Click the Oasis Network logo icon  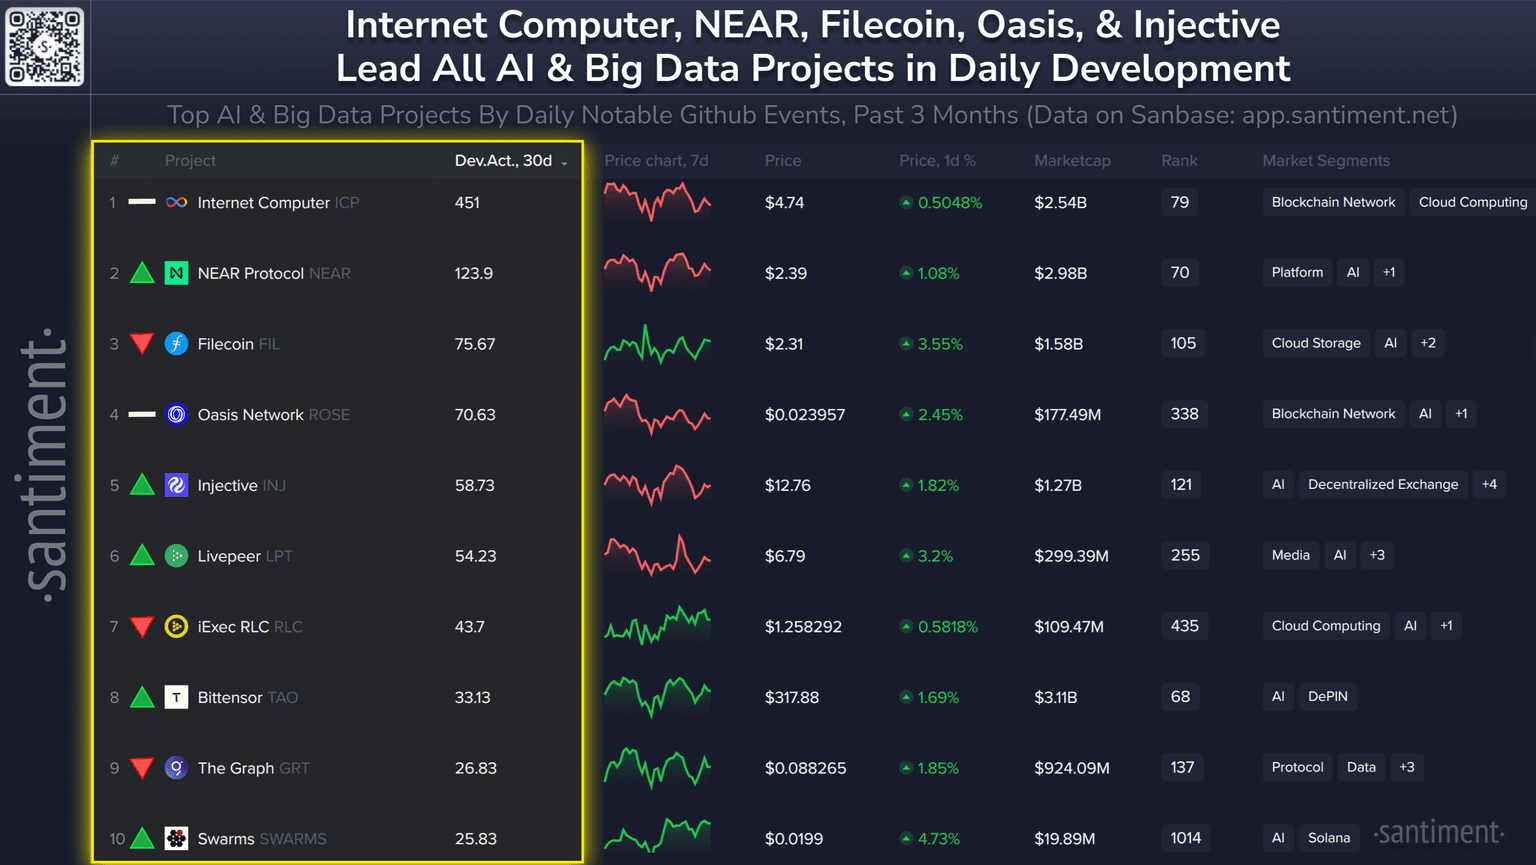(x=176, y=414)
